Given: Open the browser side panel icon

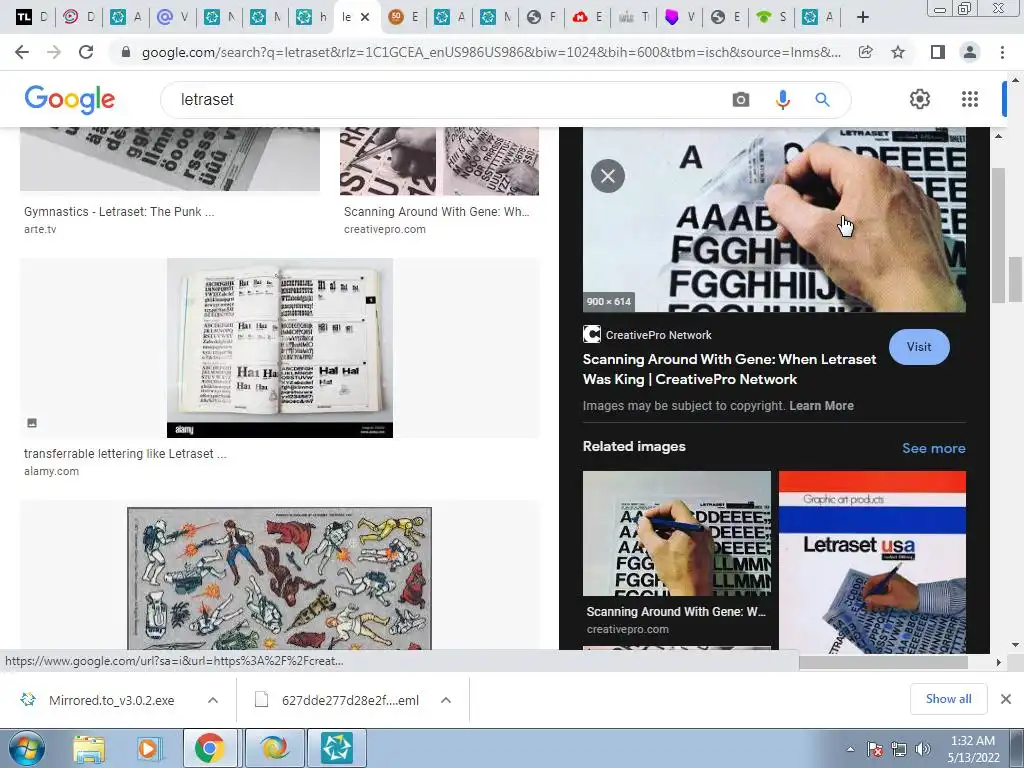Looking at the screenshot, I should coord(938,52).
